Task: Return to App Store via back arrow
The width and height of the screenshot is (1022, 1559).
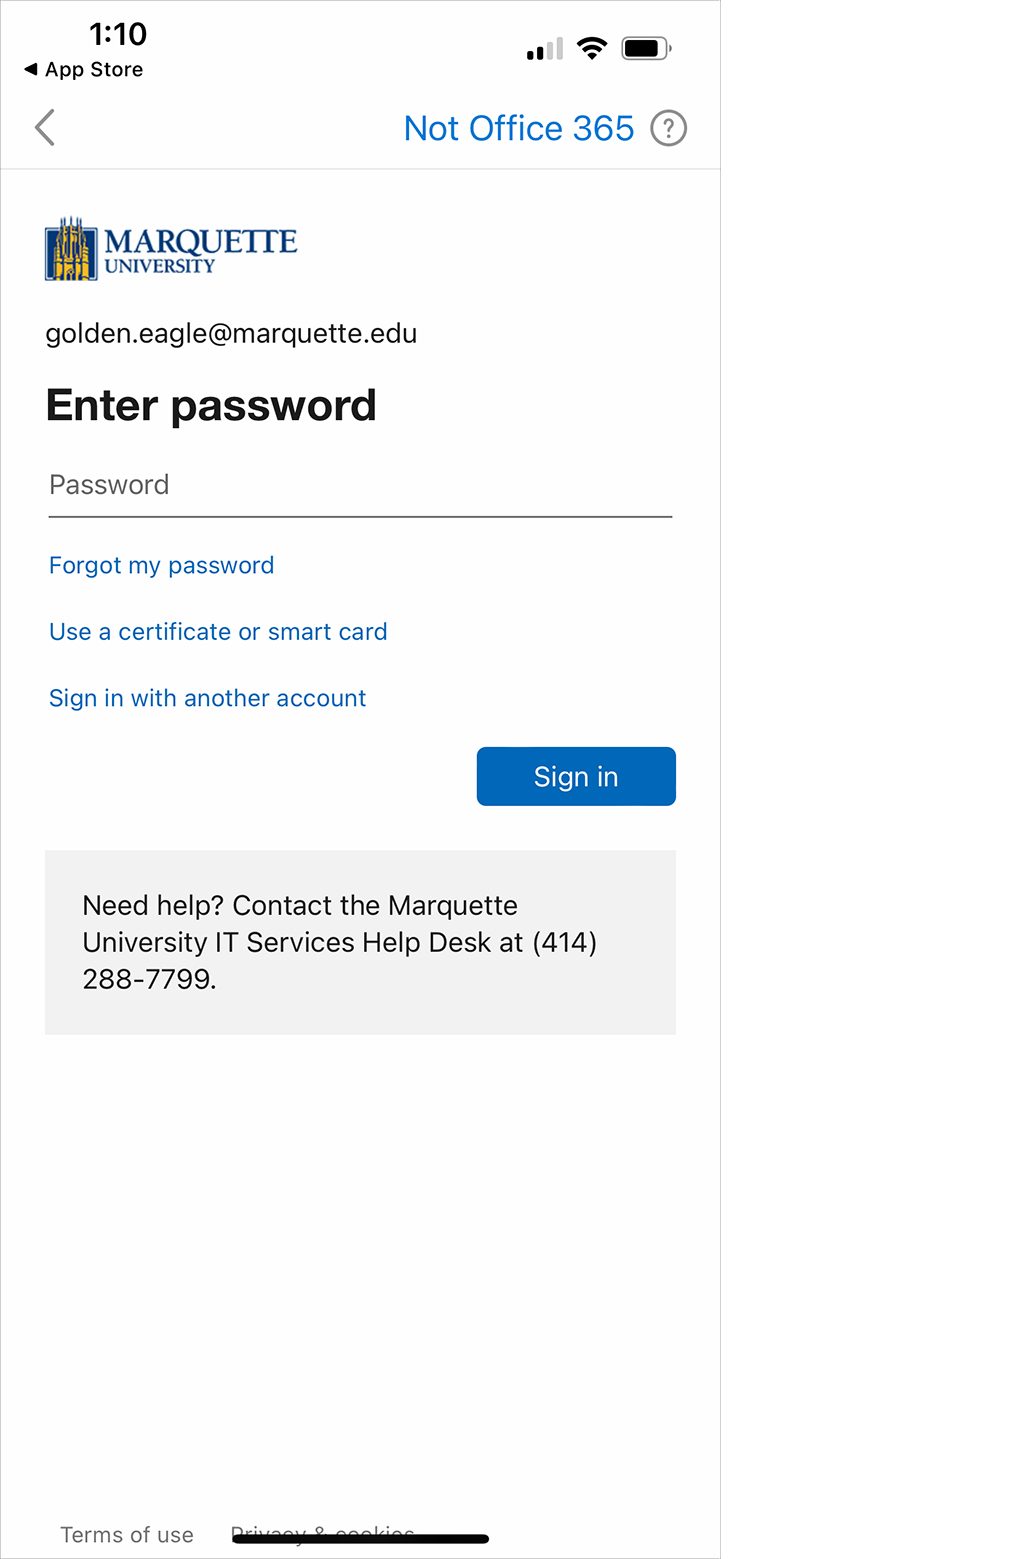Action: 84,69
